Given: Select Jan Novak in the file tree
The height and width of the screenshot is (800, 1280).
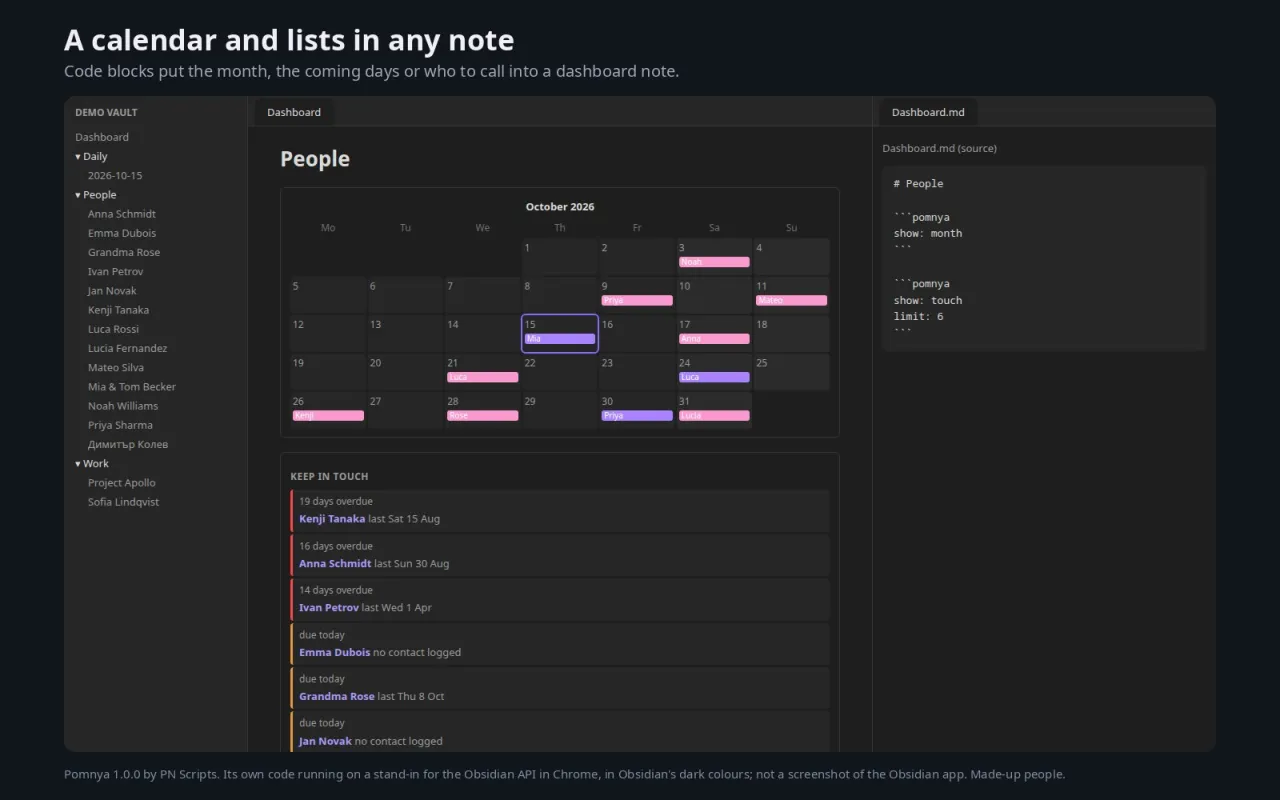Looking at the screenshot, I should (x=112, y=291).
